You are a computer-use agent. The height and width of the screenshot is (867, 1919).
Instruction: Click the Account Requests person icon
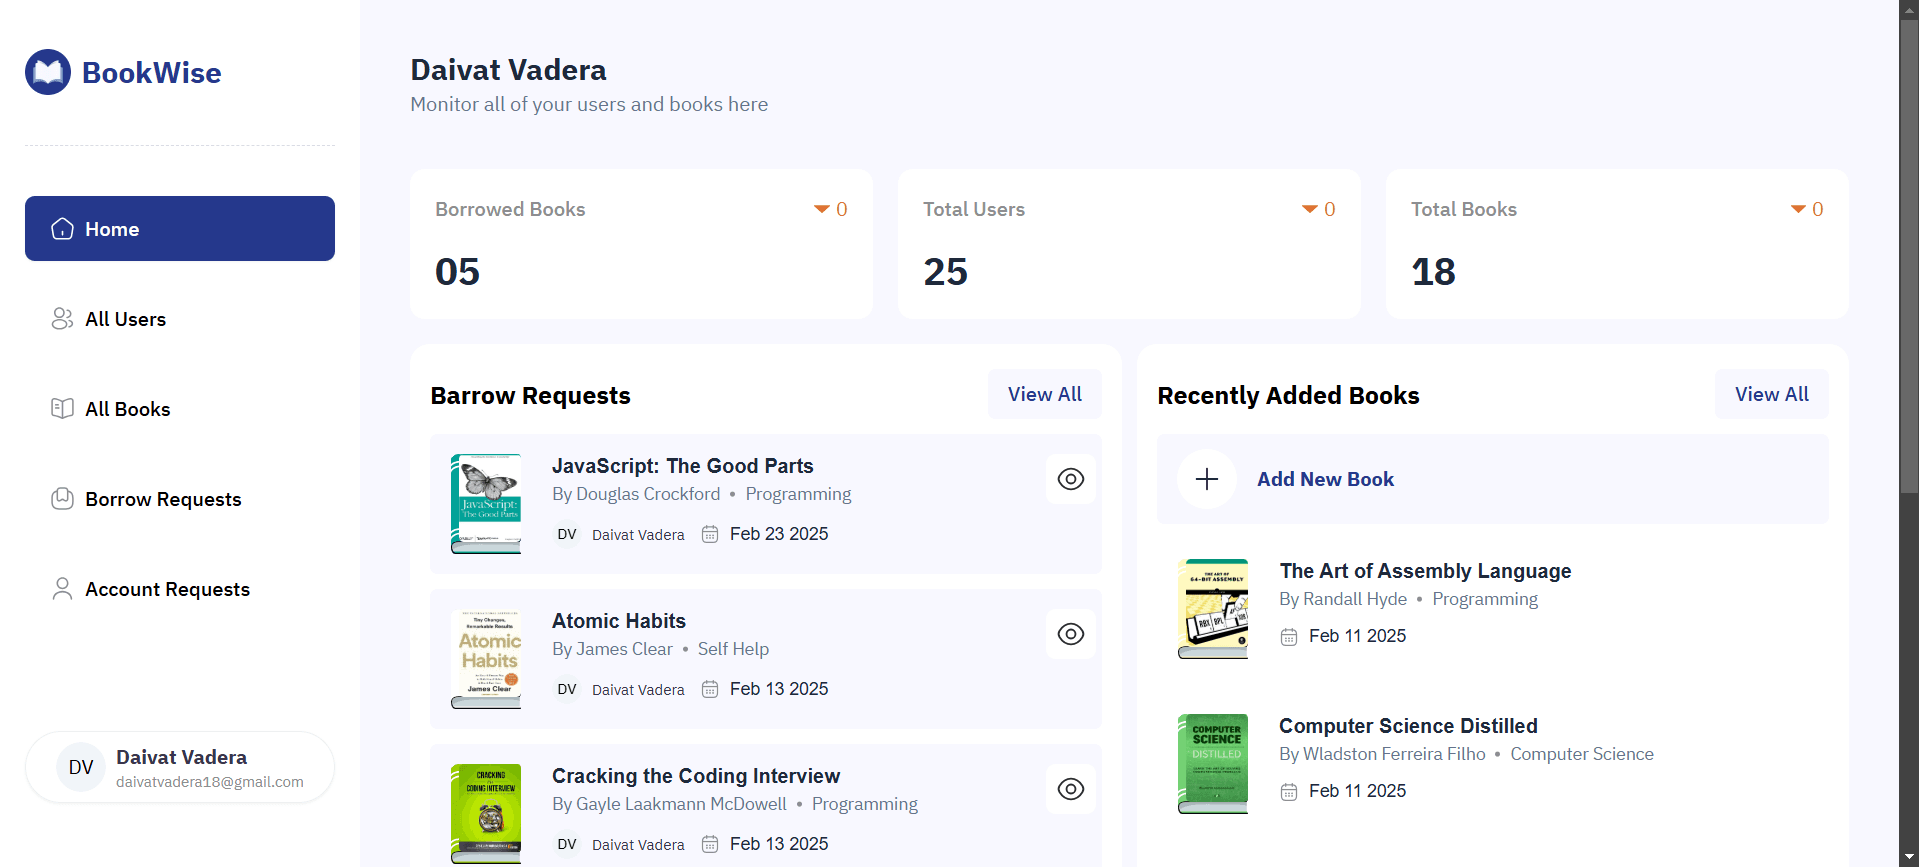click(x=62, y=589)
